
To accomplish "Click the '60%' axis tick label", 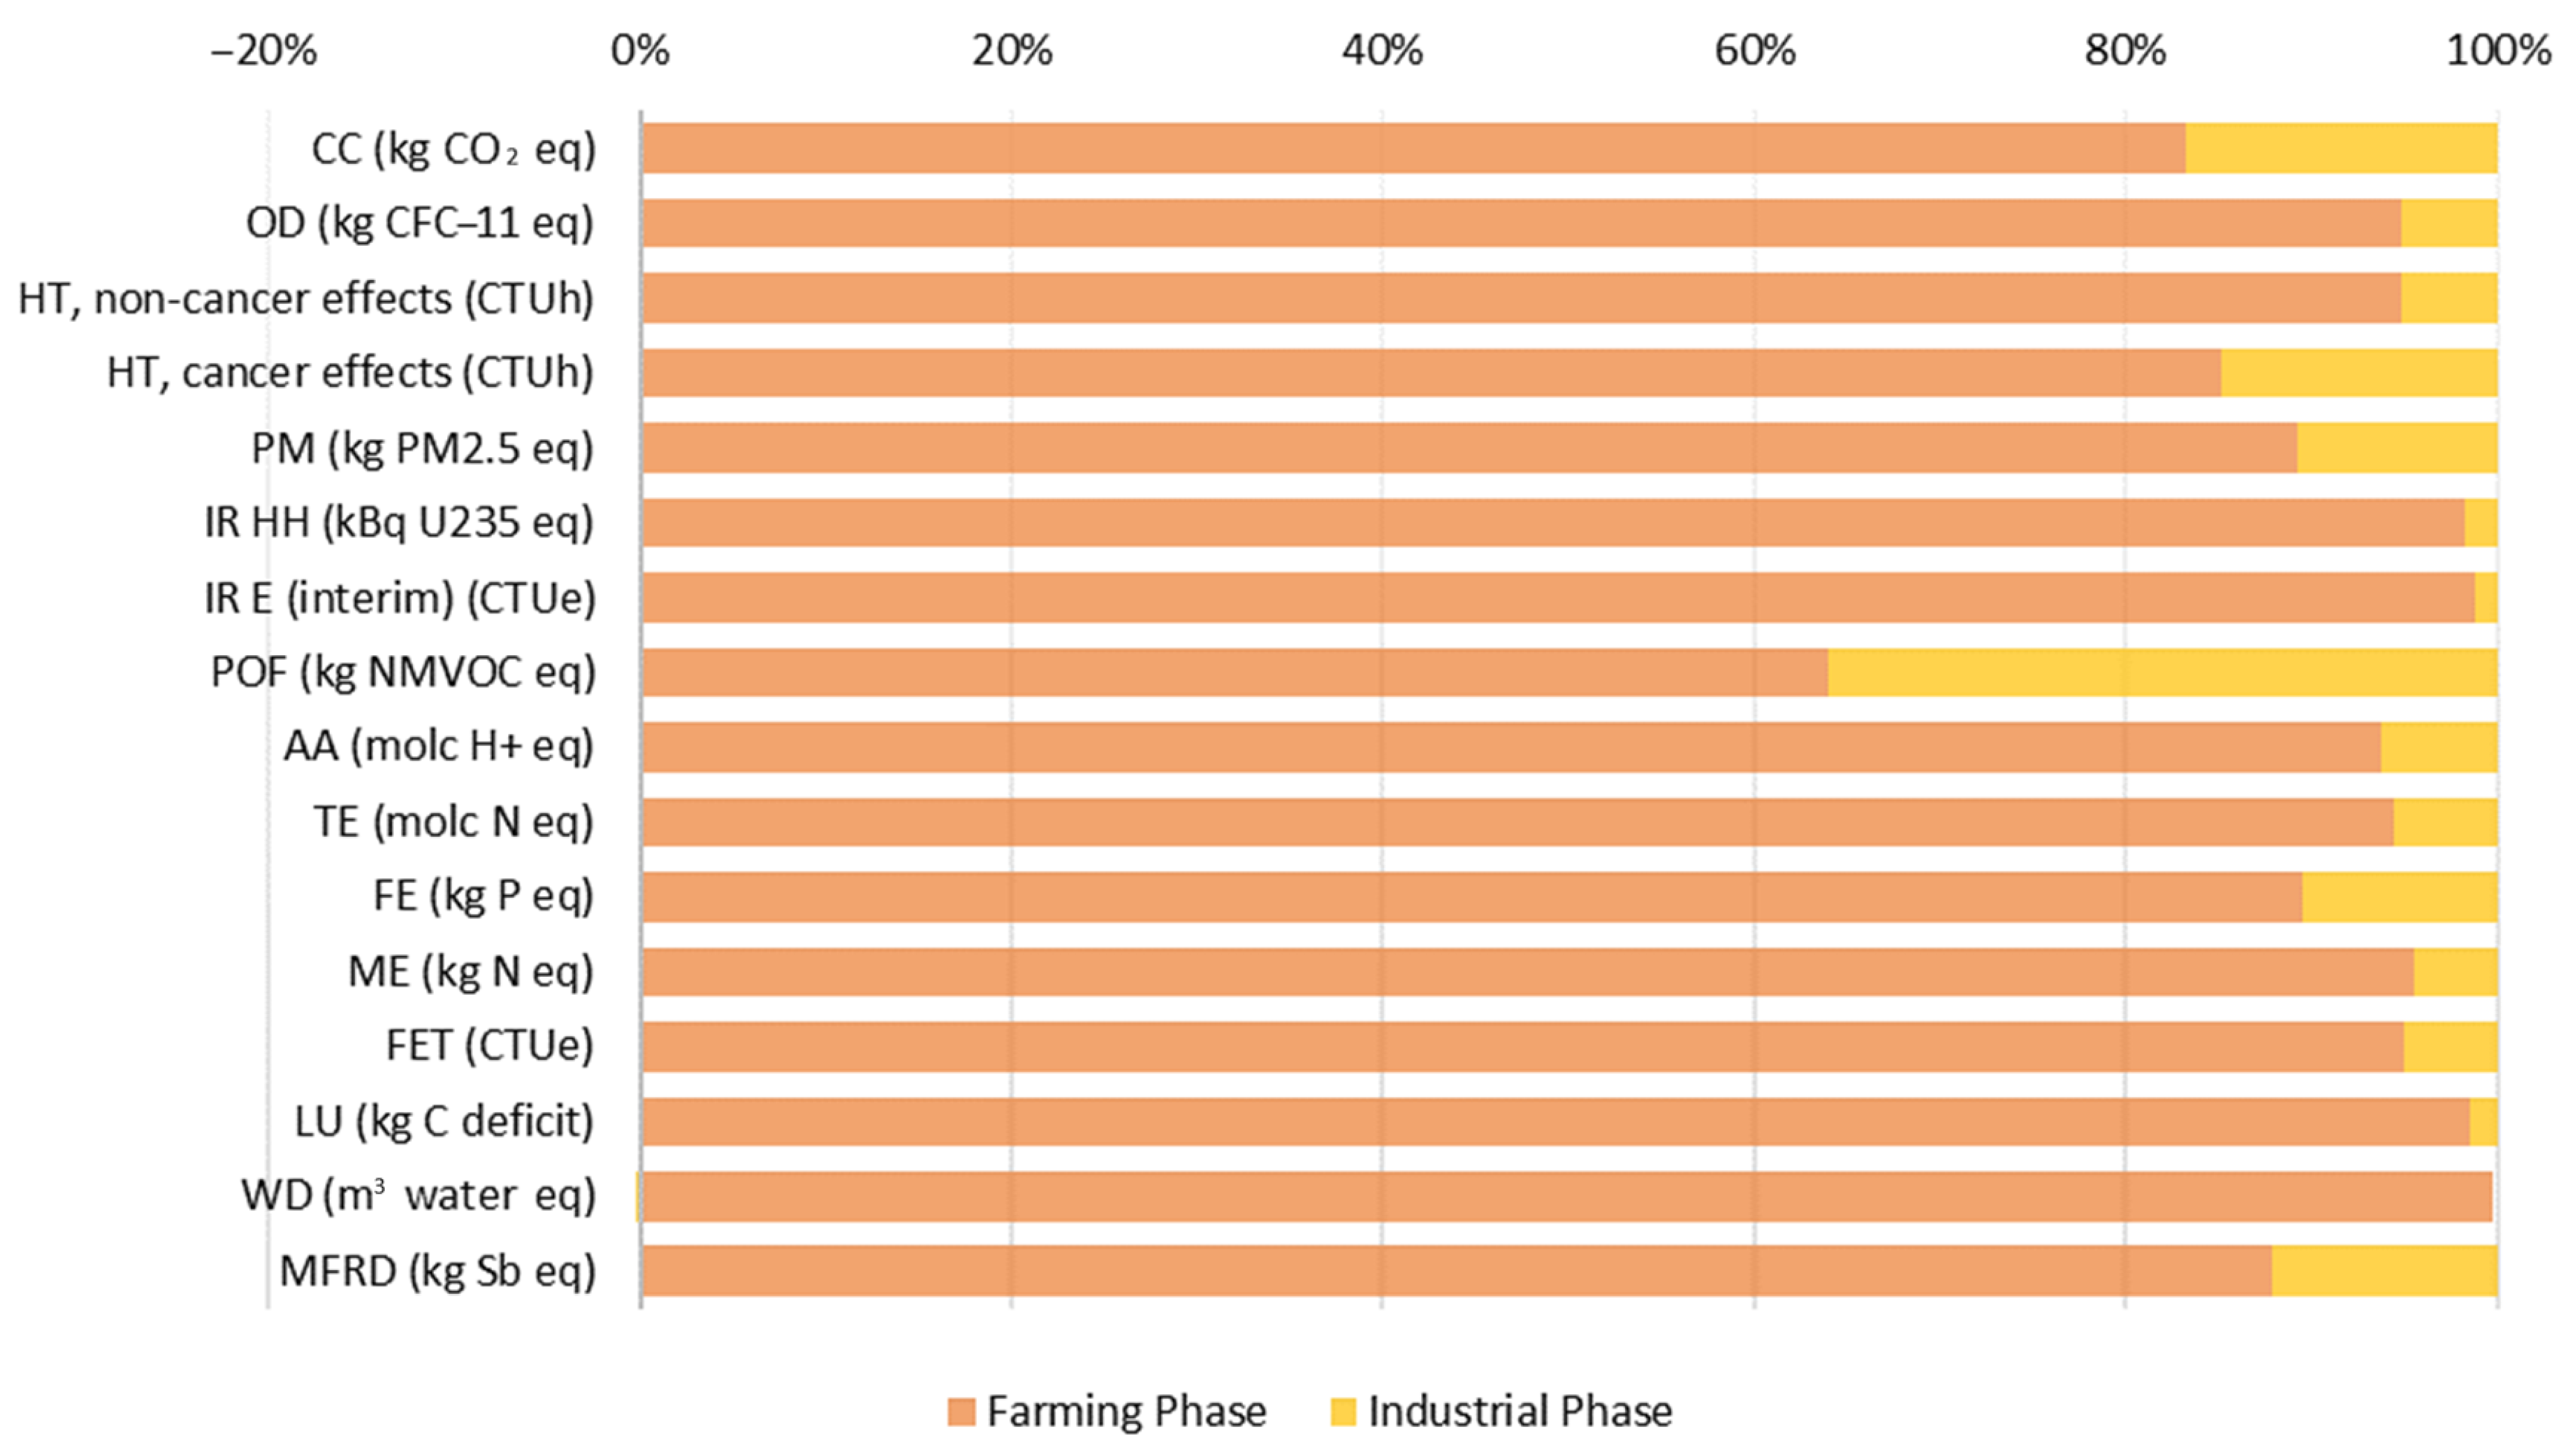I will pyautogui.click(x=1755, y=50).
